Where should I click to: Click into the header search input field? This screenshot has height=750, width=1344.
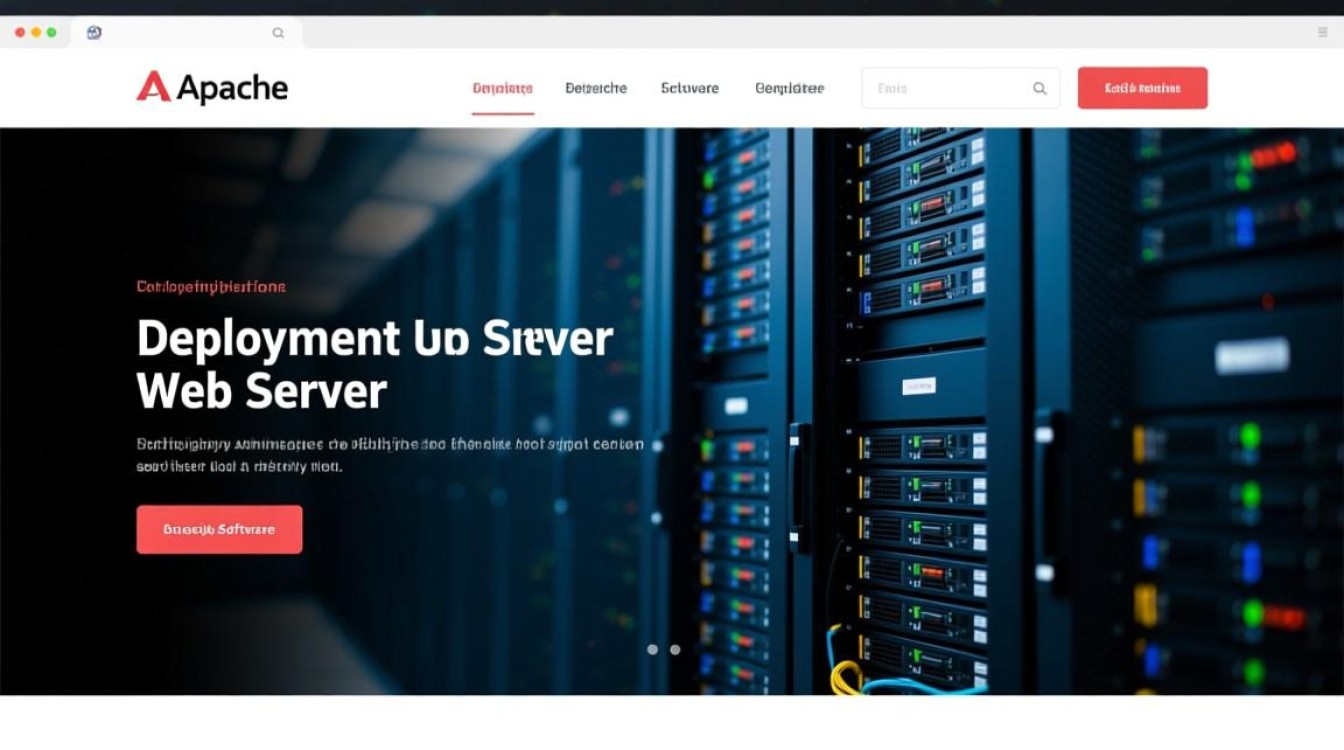pyautogui.click(x=945, y=89)
